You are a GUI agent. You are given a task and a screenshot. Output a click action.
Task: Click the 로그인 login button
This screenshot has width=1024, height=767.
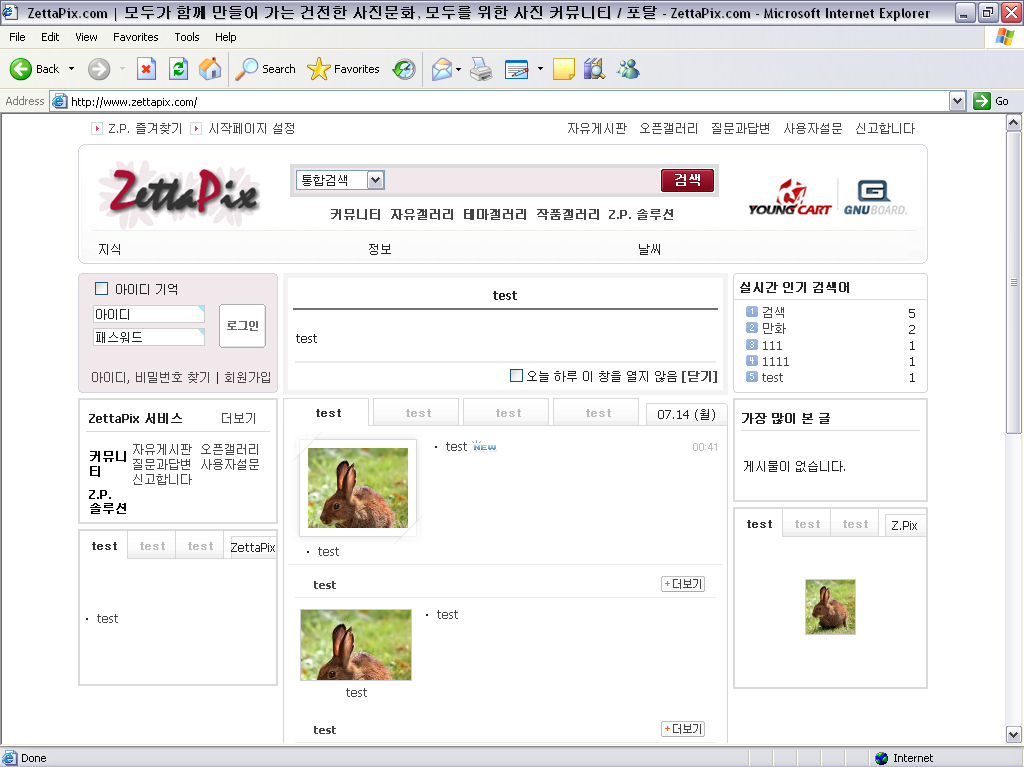(x=242, y=326)
